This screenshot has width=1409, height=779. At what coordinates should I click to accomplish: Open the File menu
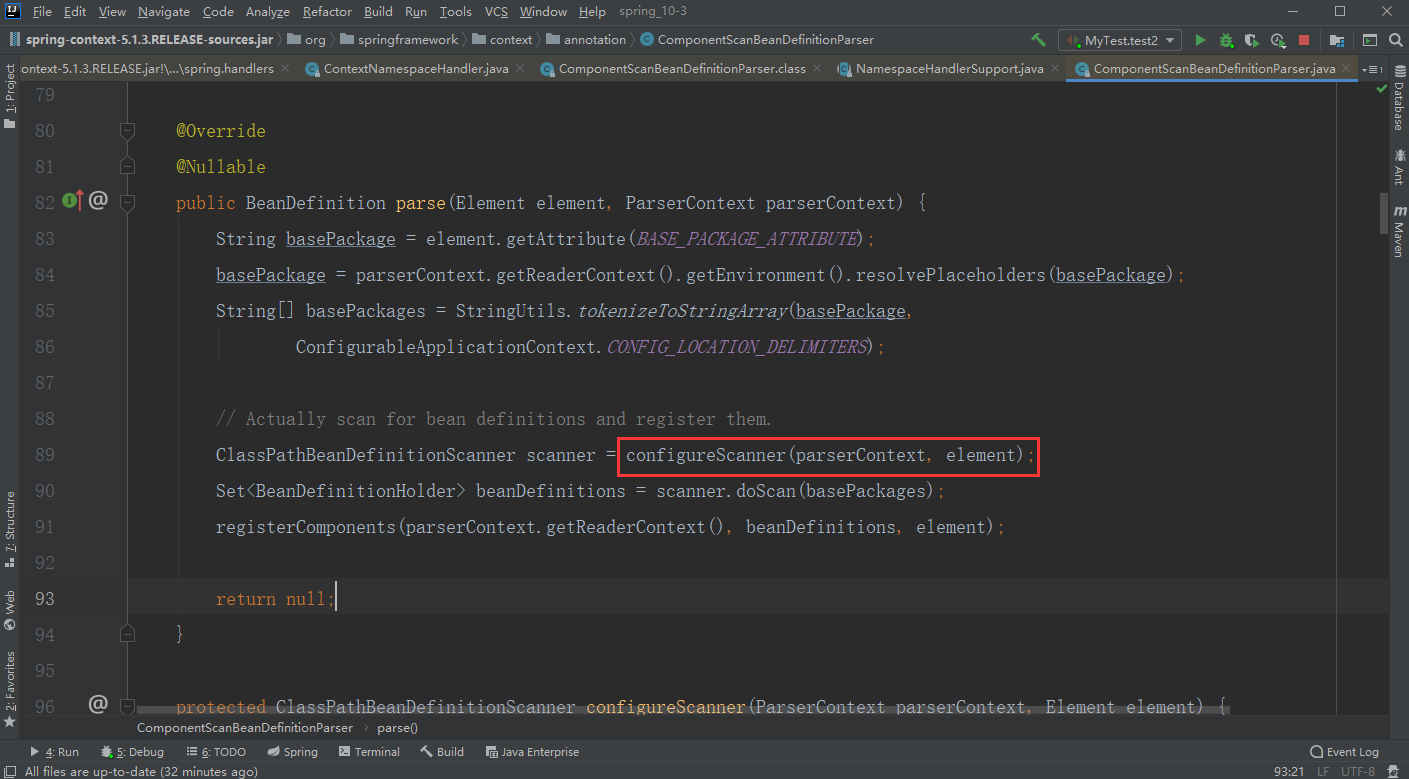(42, 11)
